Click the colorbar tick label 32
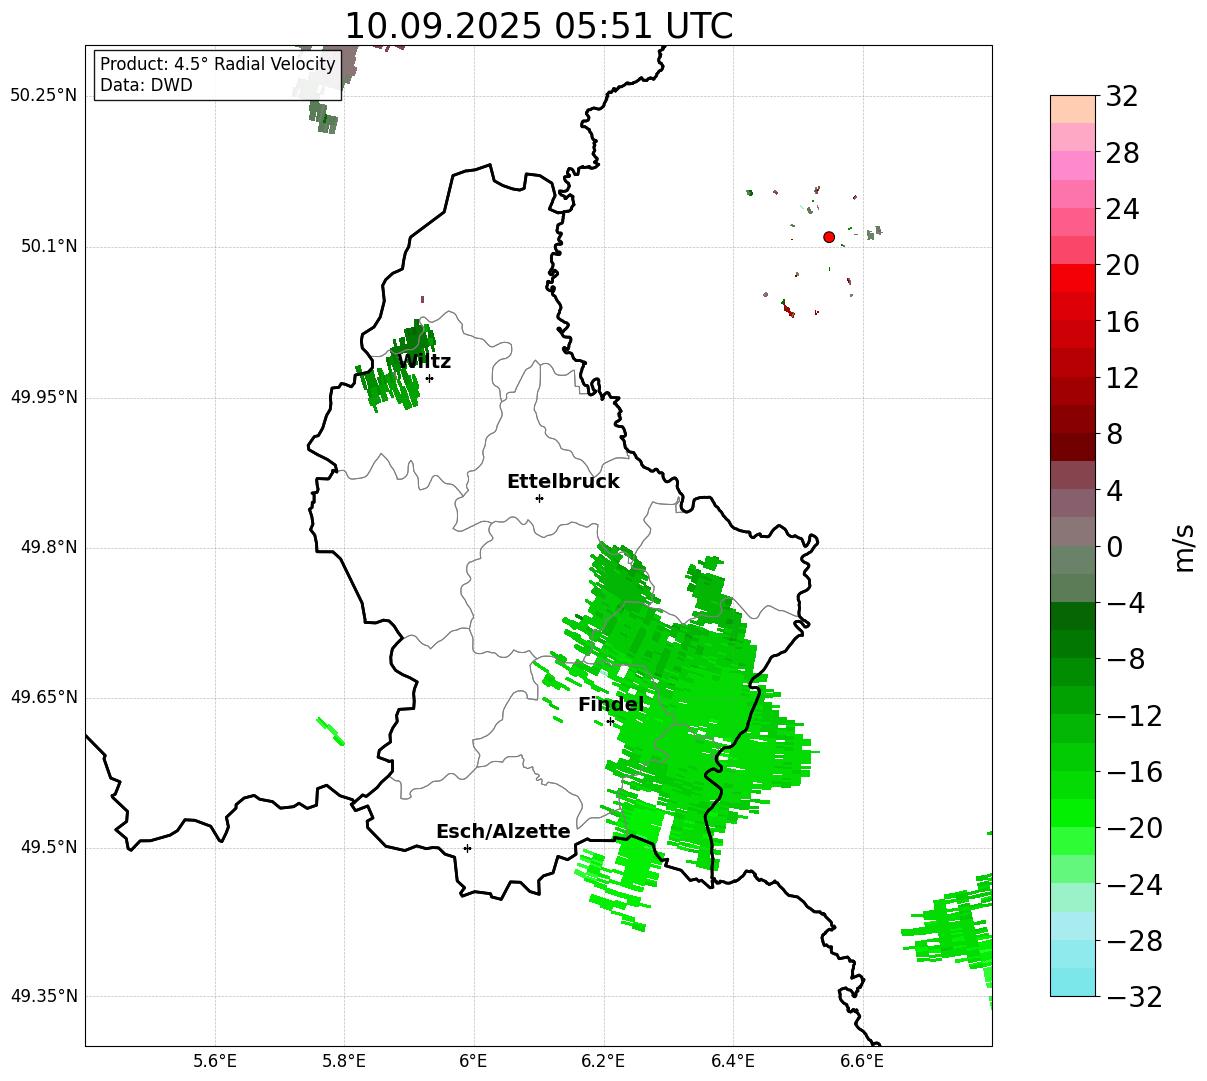The height and width of the screenshot is (1081, 1207). [x=1122, y=97]
